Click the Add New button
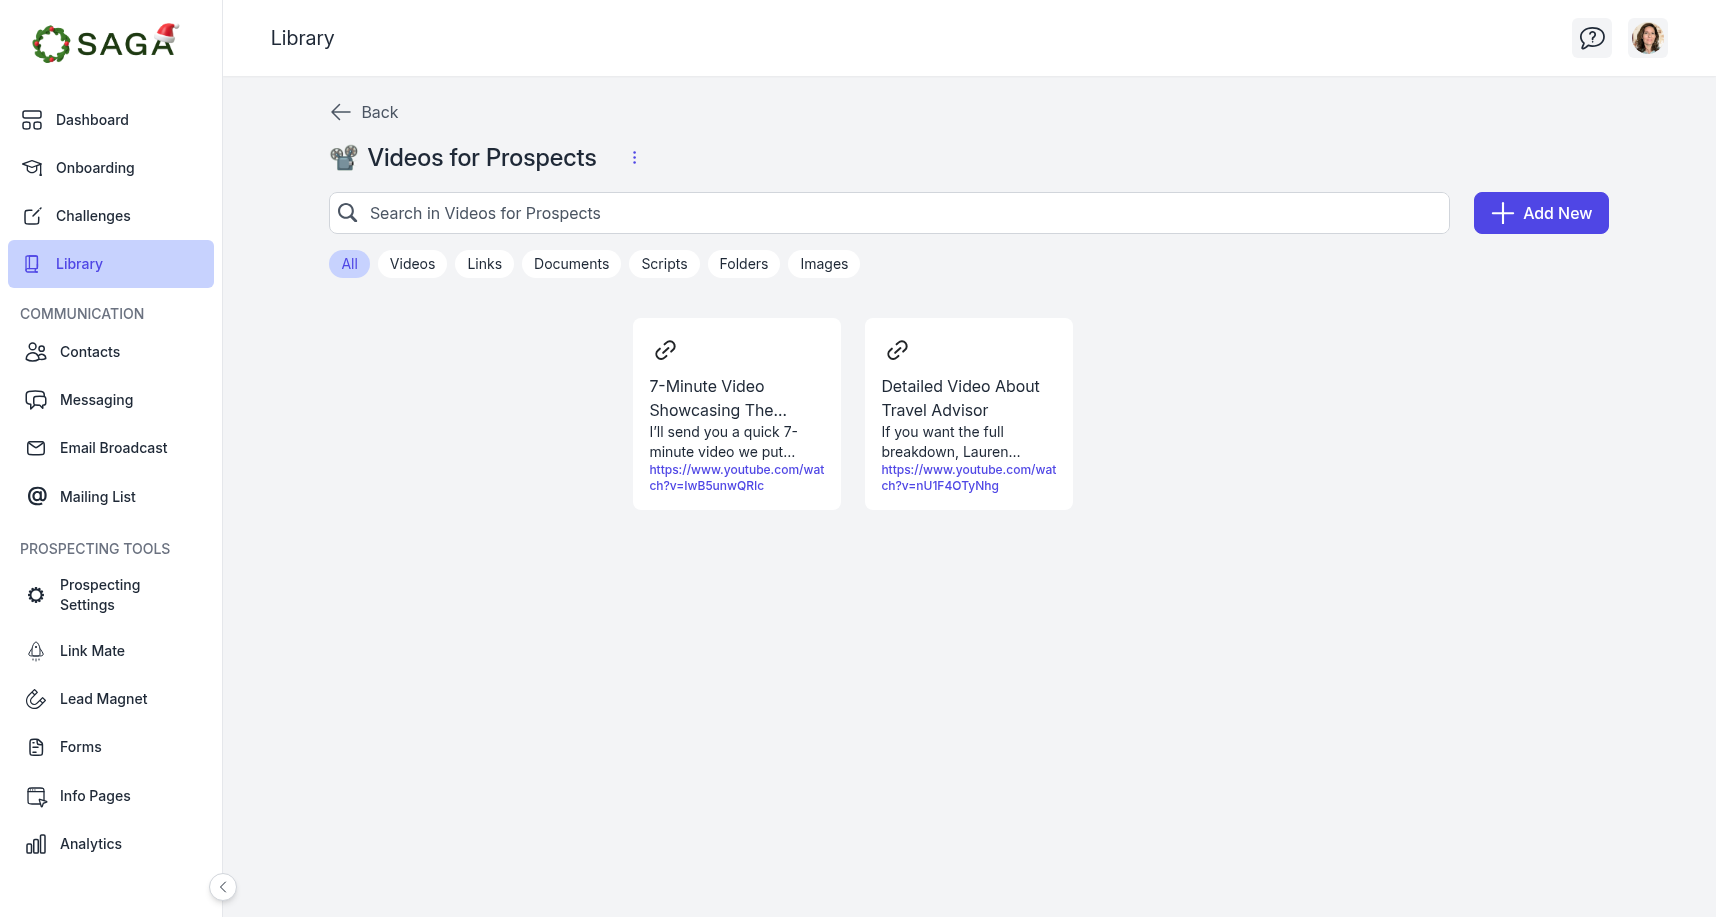The width and height of the screenshot is (1716, 917). tap(1540, 213)
